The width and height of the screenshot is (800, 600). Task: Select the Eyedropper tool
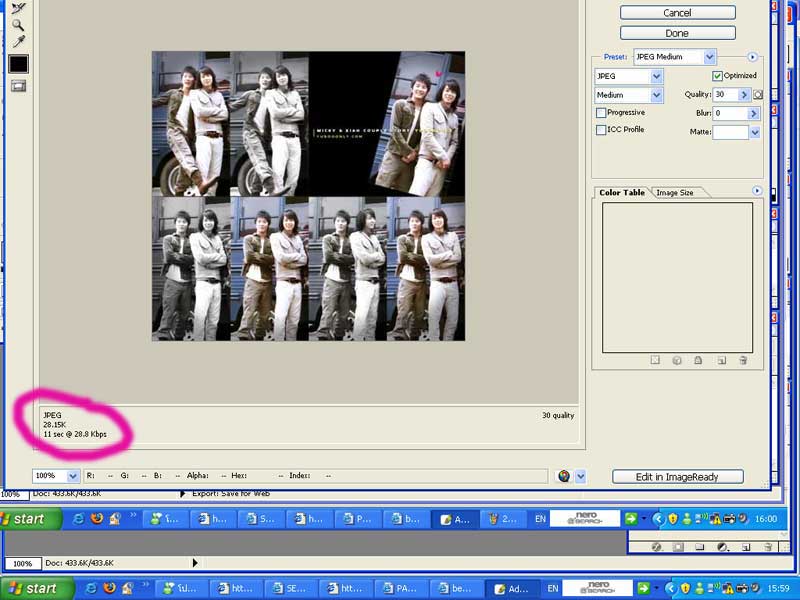coord(18,41)
